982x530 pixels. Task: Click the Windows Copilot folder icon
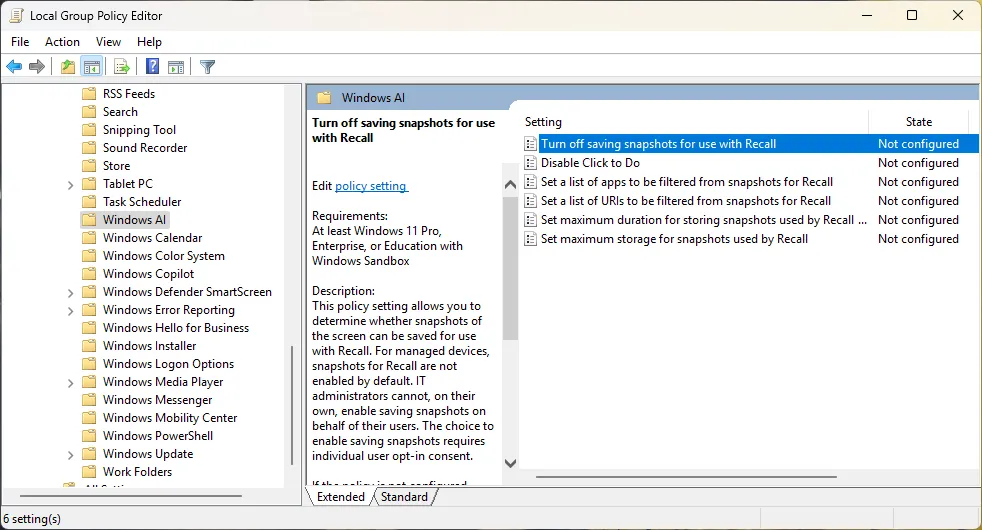pyautogui.click(x=90, y=274)
